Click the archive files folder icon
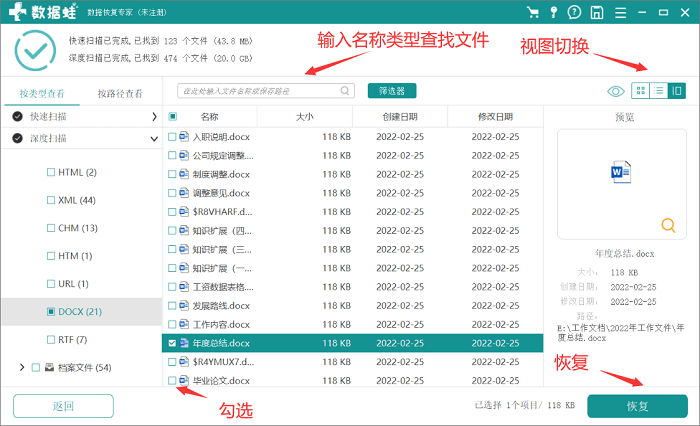The image size is (700, 426). tap(50, 367)
